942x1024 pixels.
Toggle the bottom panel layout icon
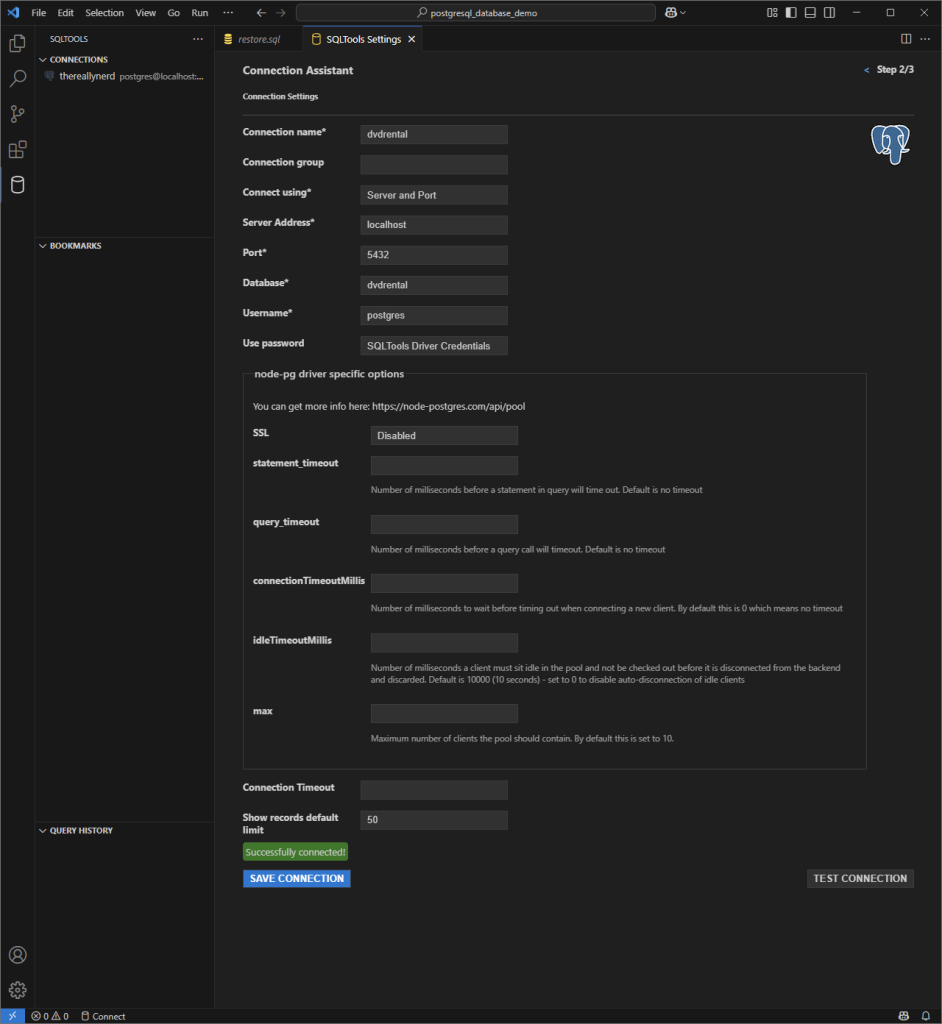point(810,13)
